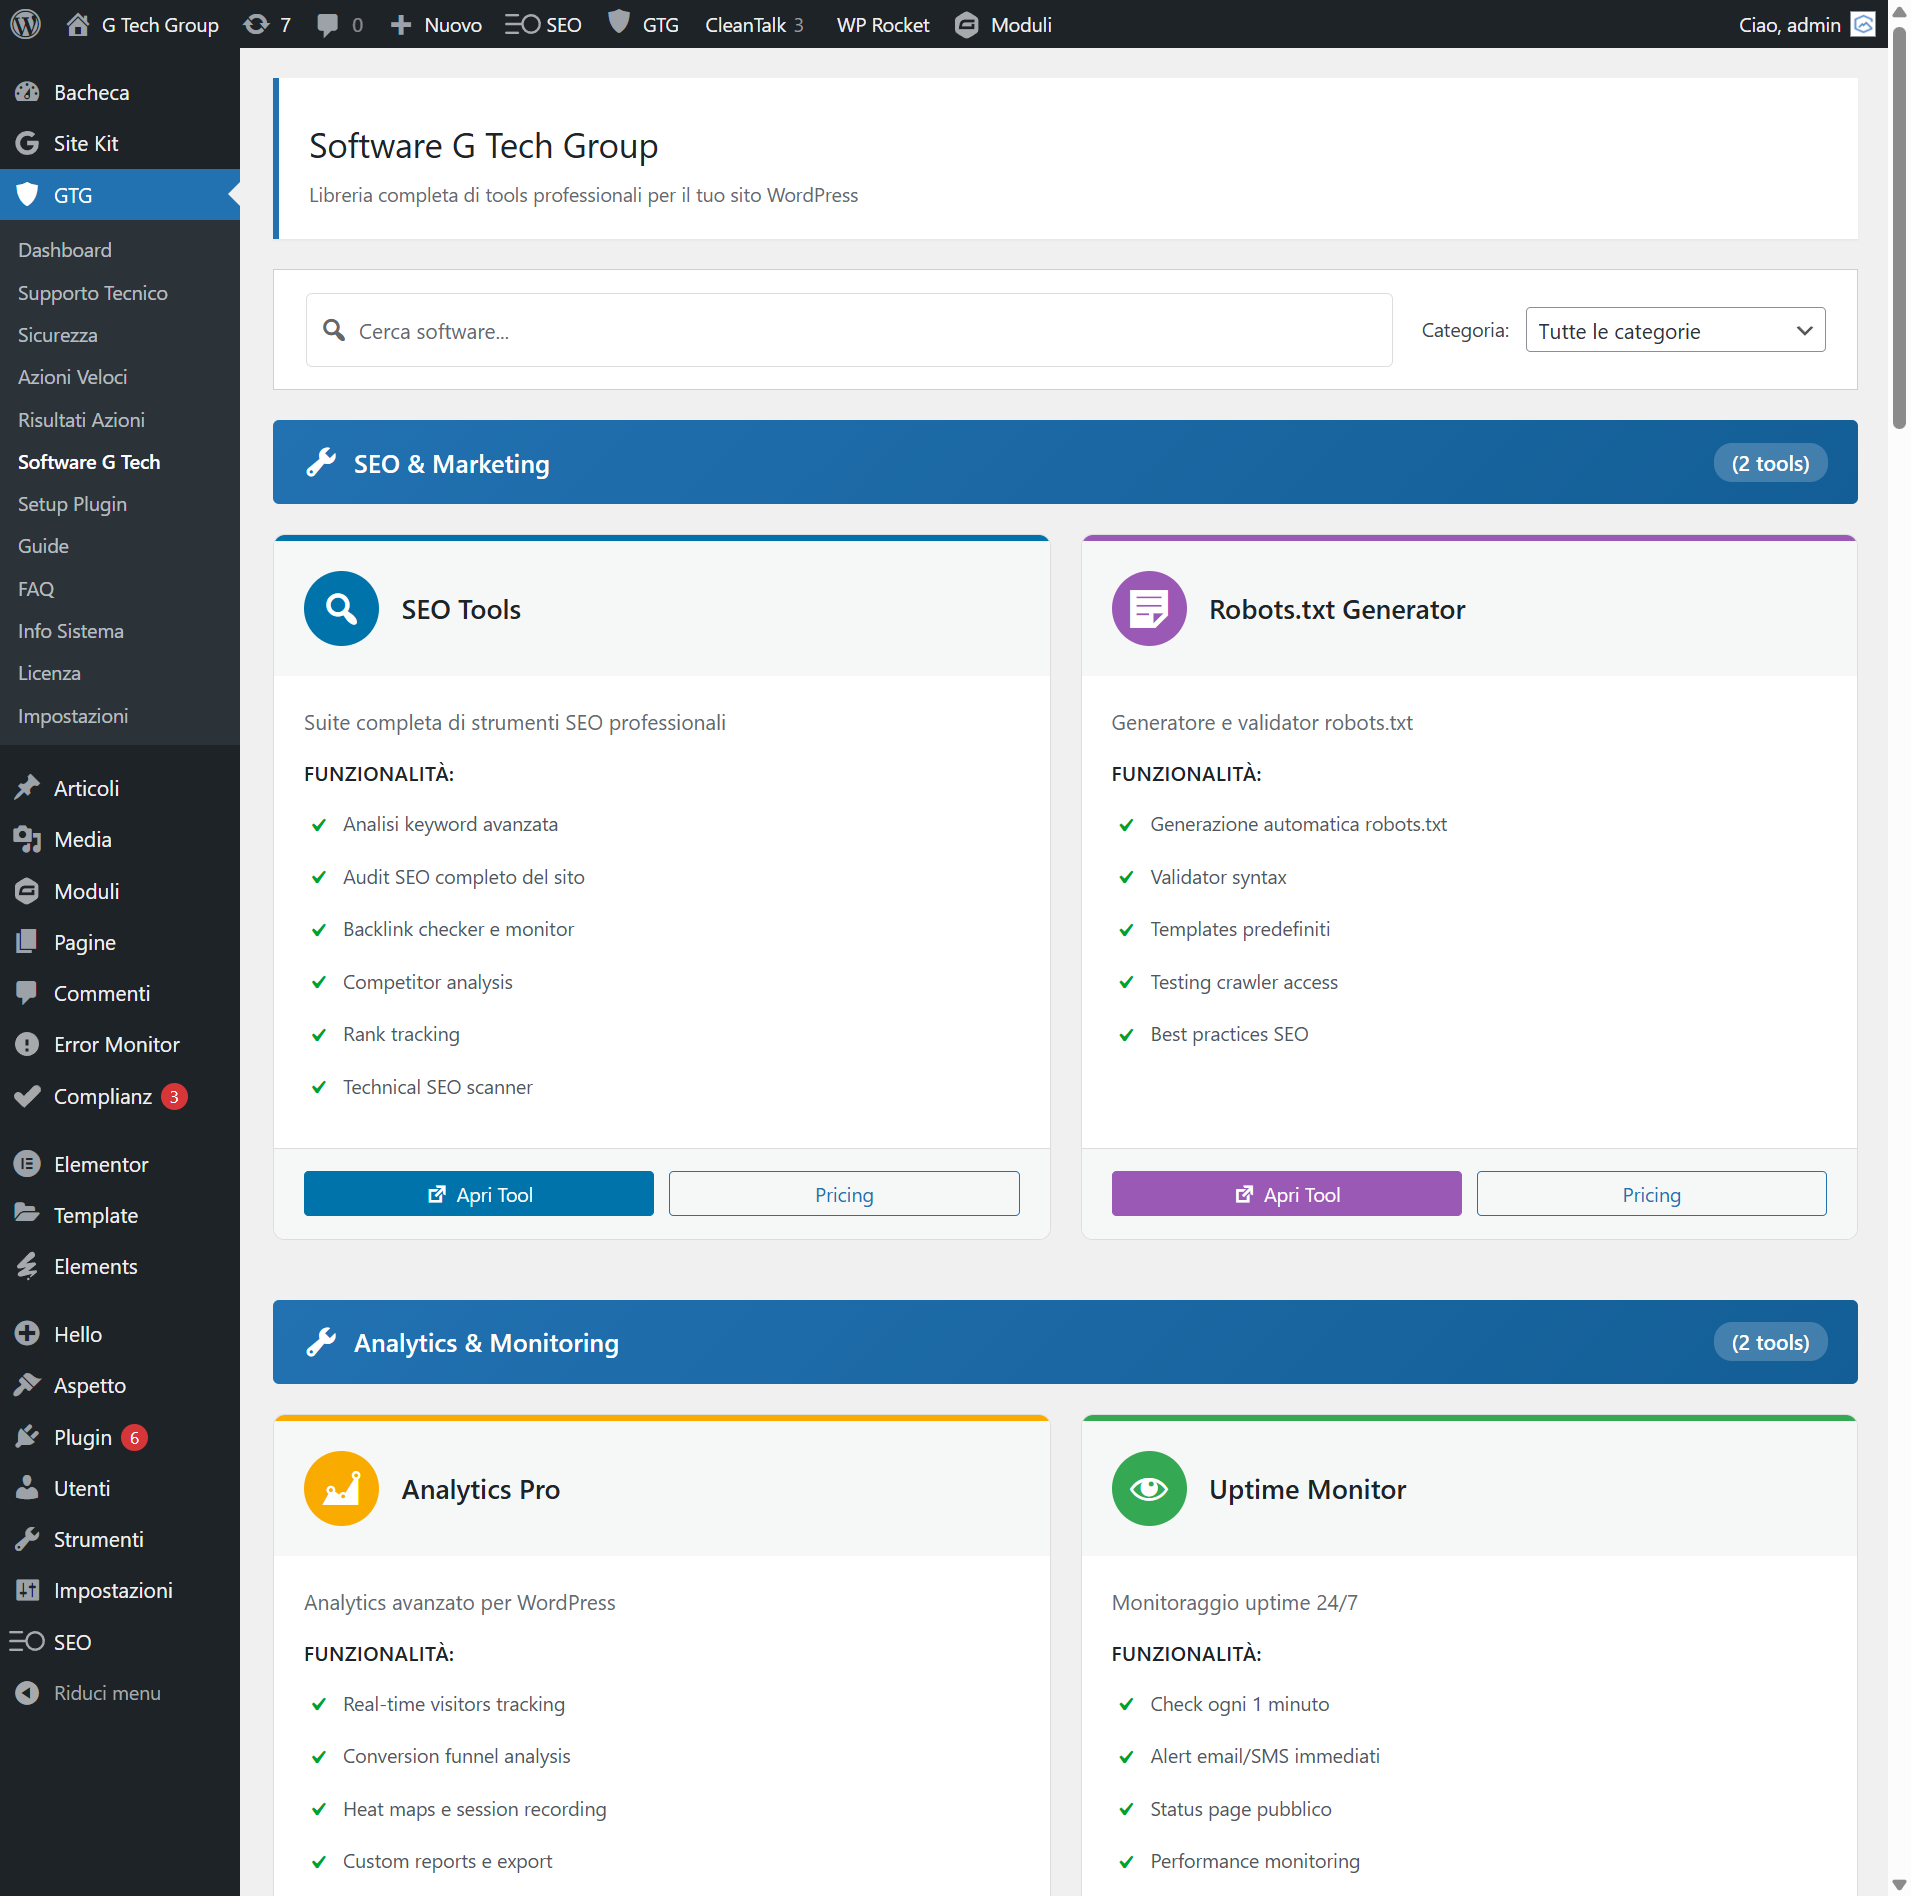
Task: Open Sicurezza in the GTG submenu
Action: tap(57, 335)
